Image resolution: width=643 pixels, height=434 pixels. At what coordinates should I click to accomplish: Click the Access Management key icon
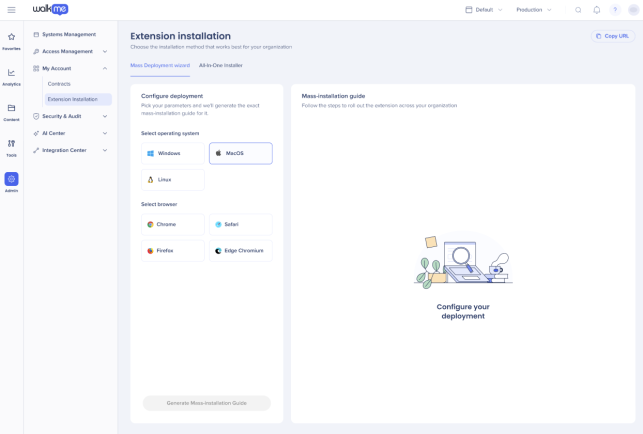[36, 51]
